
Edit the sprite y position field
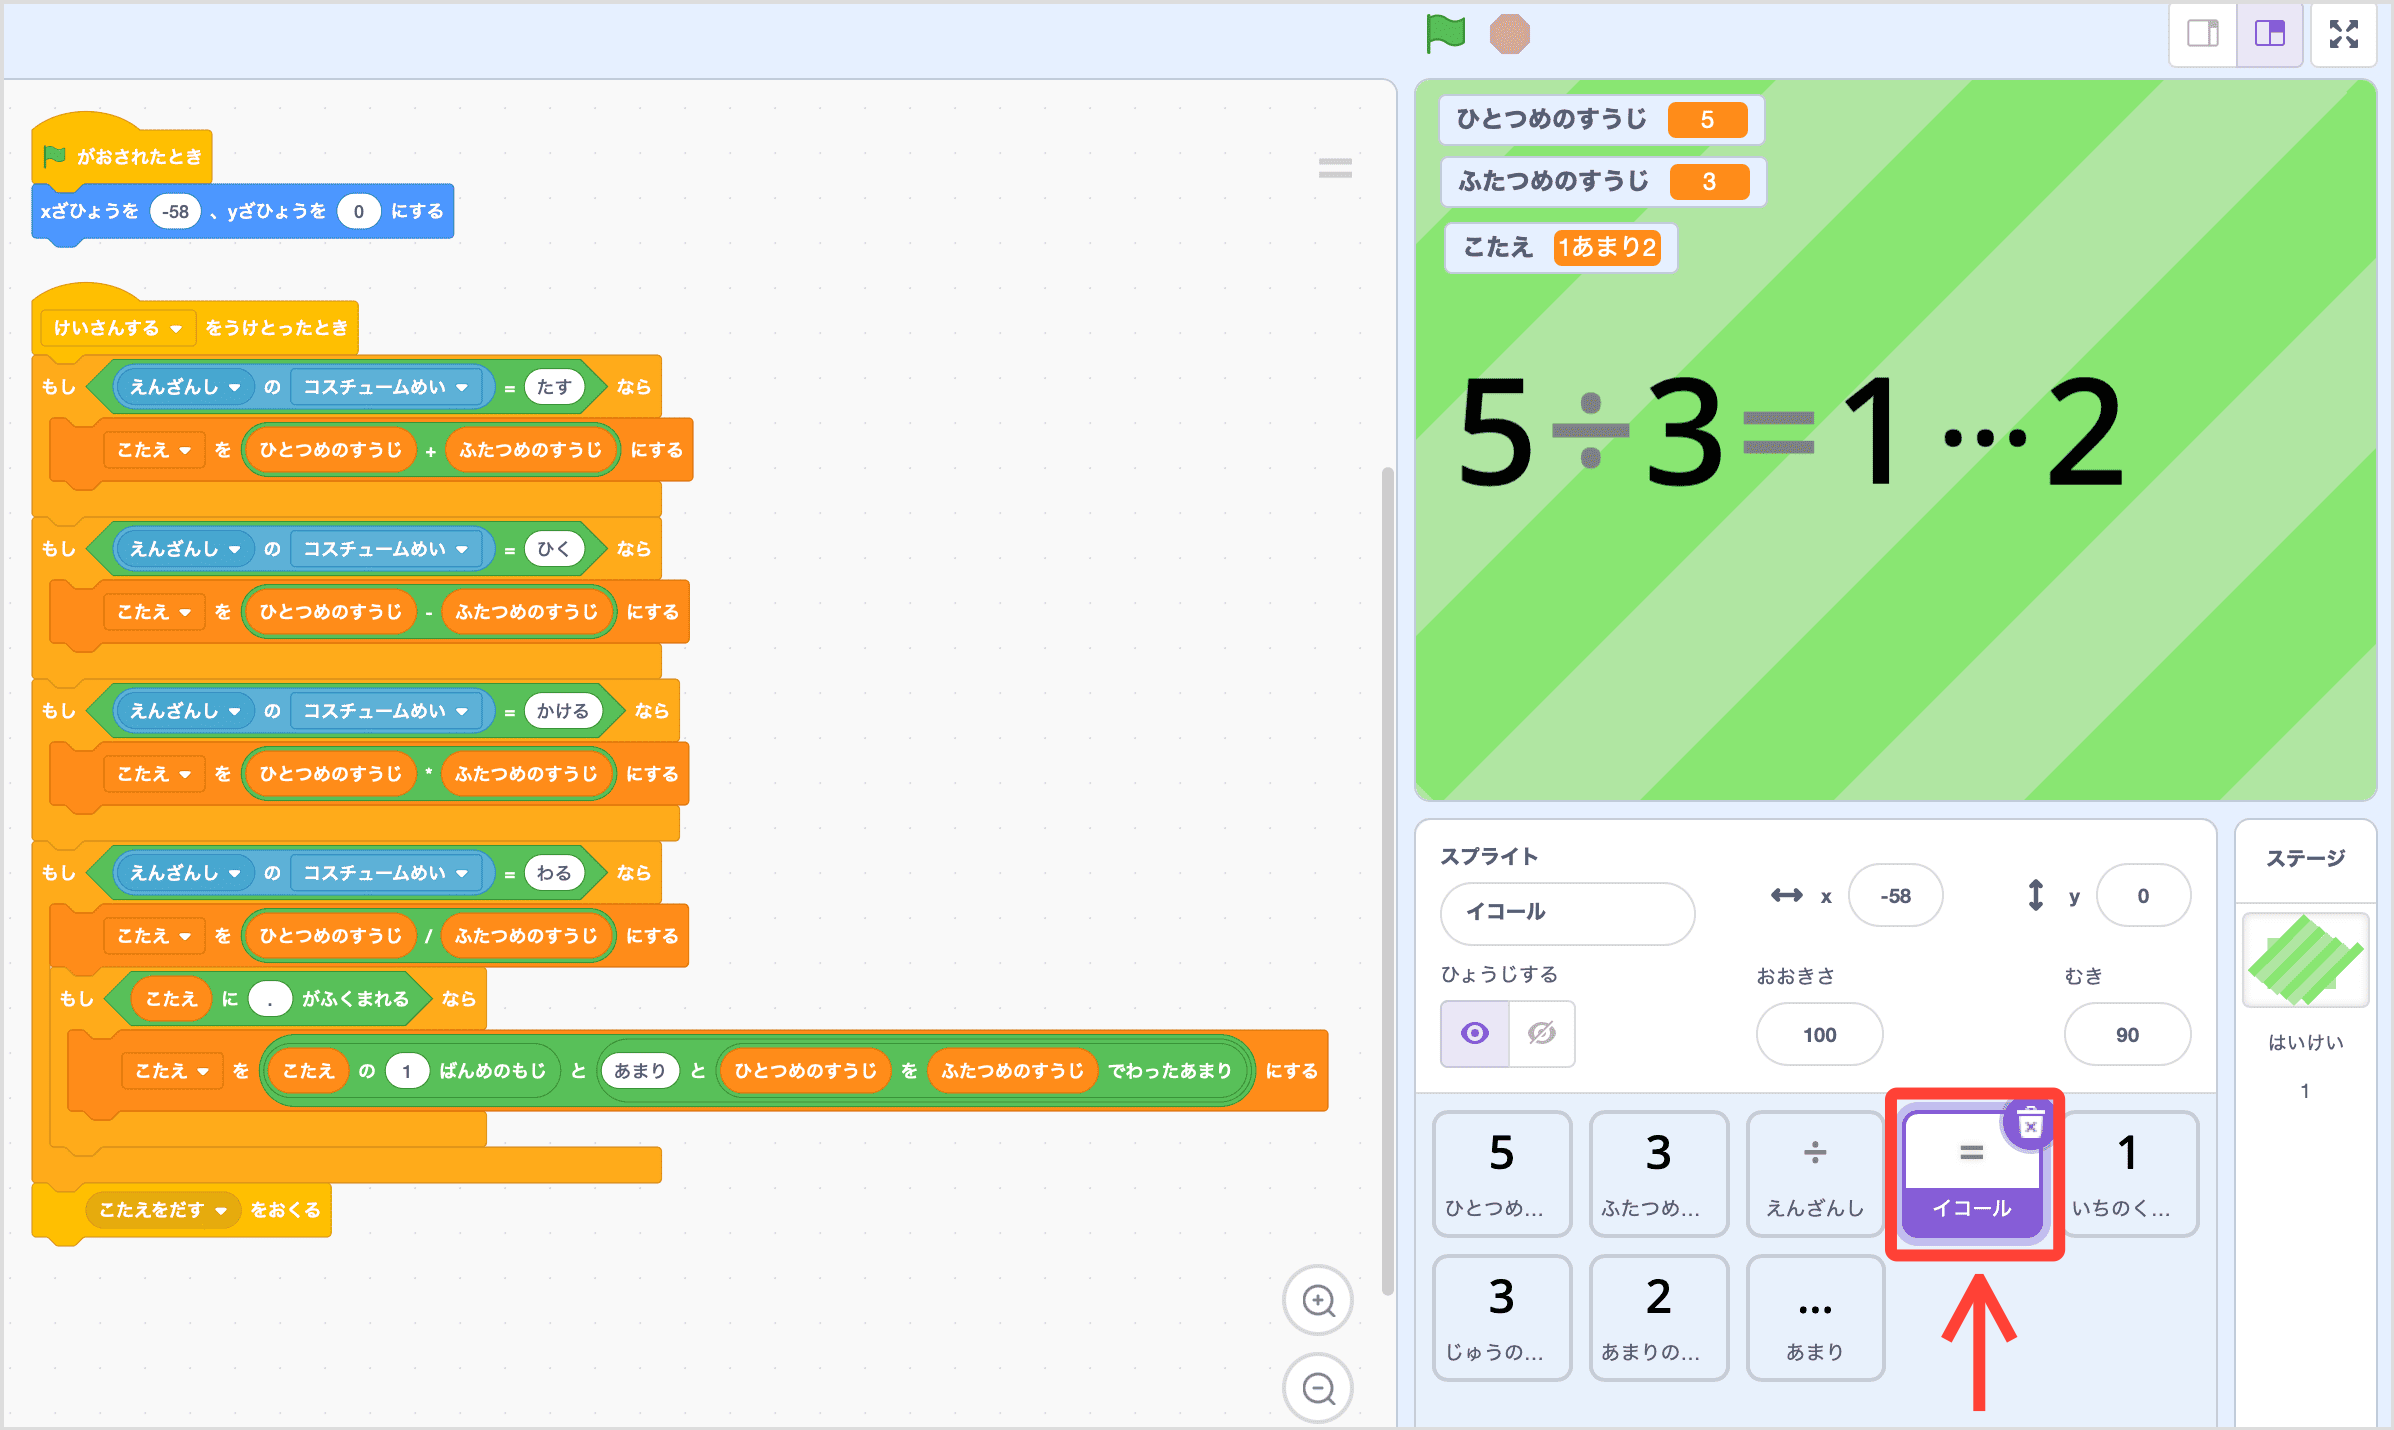(x=2143, y=896)
